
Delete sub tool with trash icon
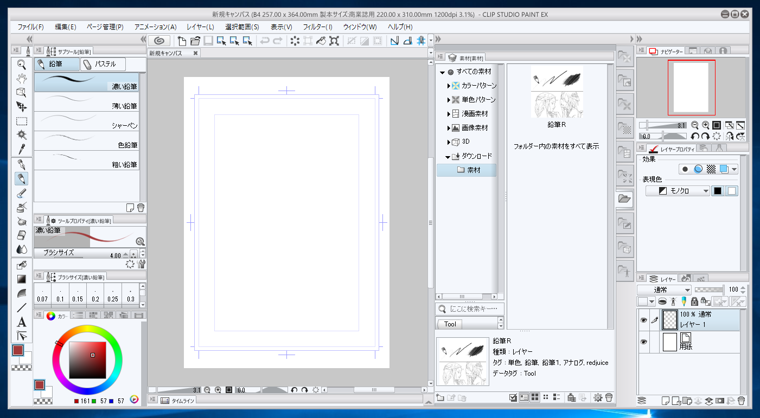point(141,208)
